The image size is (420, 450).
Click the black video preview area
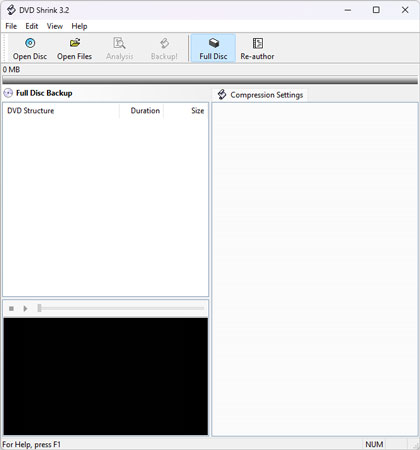(106, 376)
